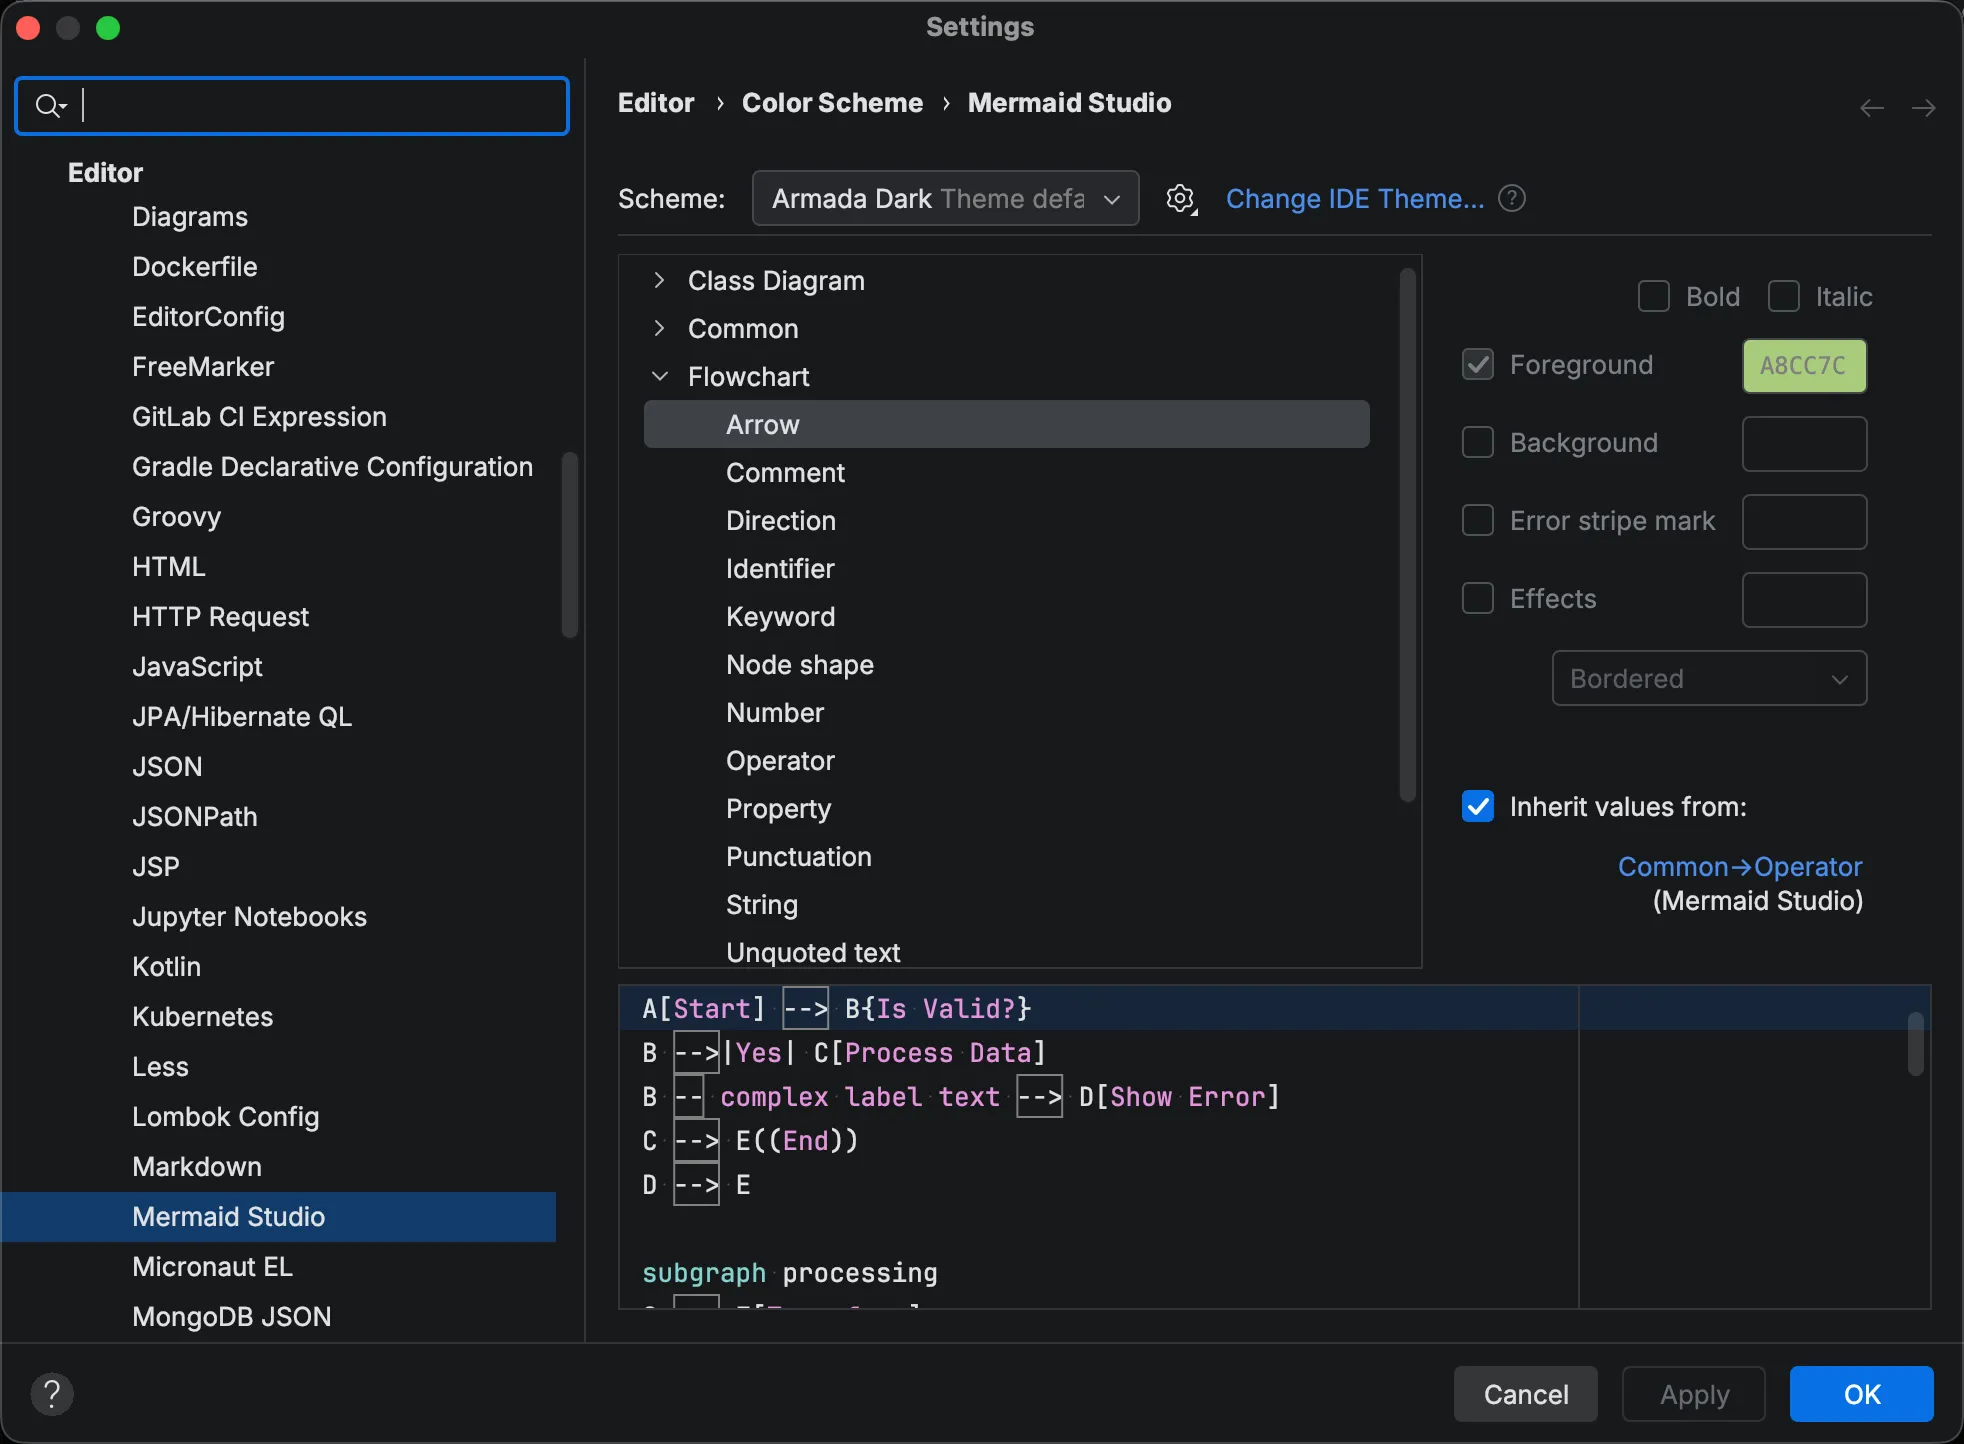Select Gradle Declarative Configuration page
This screenshot has width=1964, height=1444.
[x=332, y=466]
